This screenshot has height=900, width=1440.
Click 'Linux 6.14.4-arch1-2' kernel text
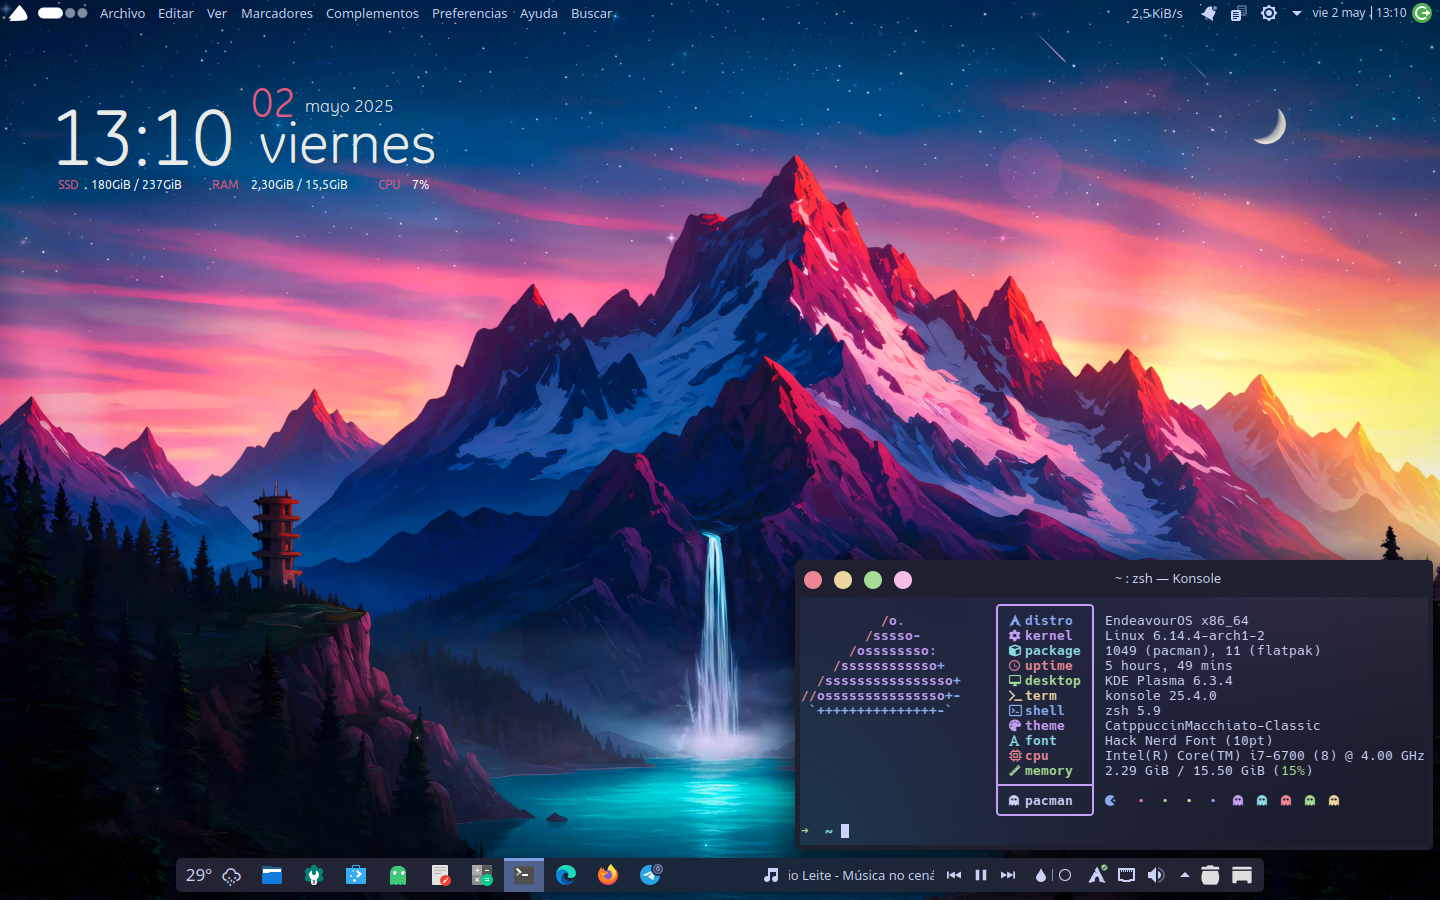[1185, 636]
